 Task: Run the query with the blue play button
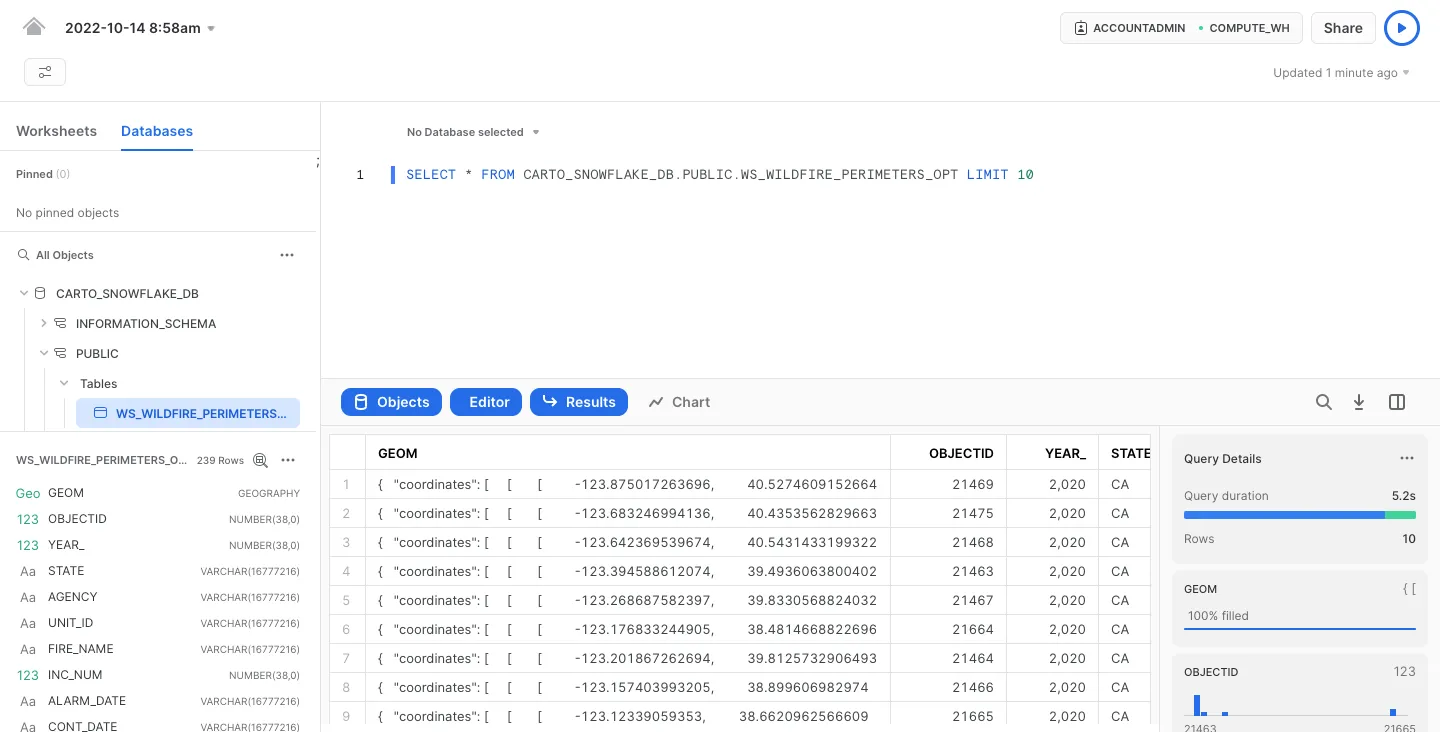[x=1402, y=28]
